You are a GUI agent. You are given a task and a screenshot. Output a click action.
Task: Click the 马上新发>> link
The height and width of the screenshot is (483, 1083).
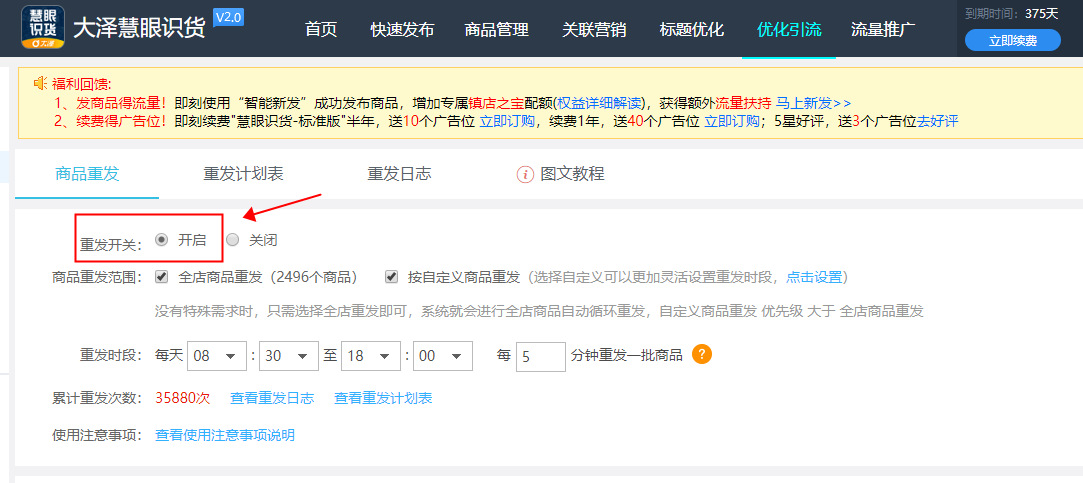click(814, 103)
